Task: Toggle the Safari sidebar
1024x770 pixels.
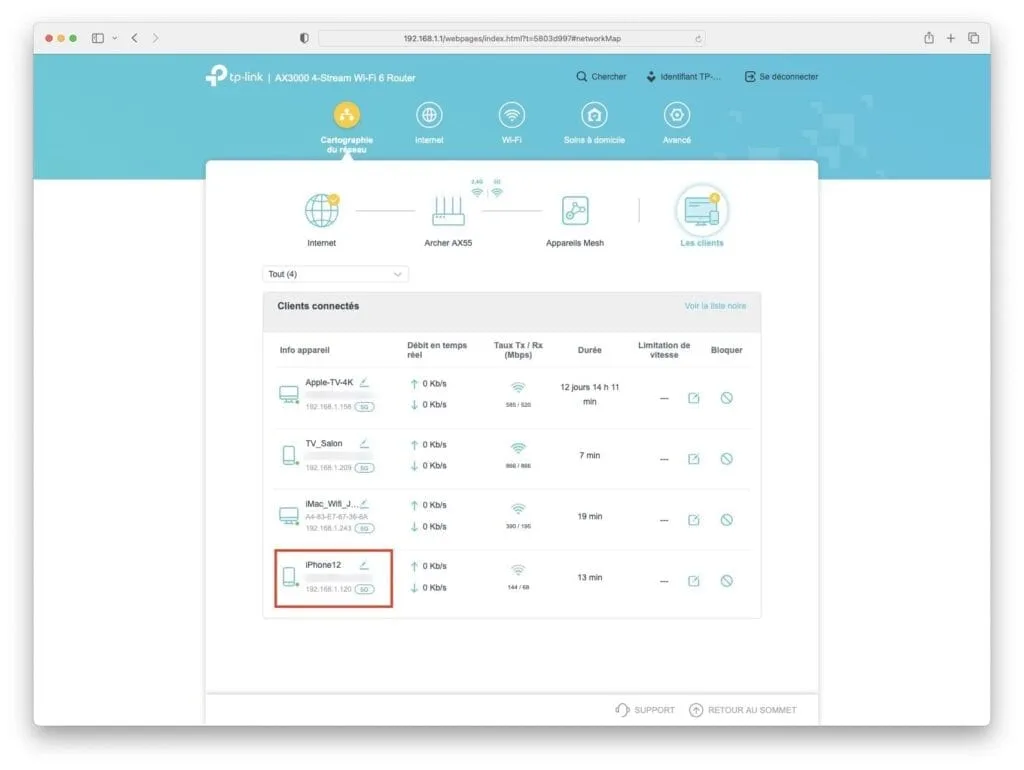Action: (98, 39)
